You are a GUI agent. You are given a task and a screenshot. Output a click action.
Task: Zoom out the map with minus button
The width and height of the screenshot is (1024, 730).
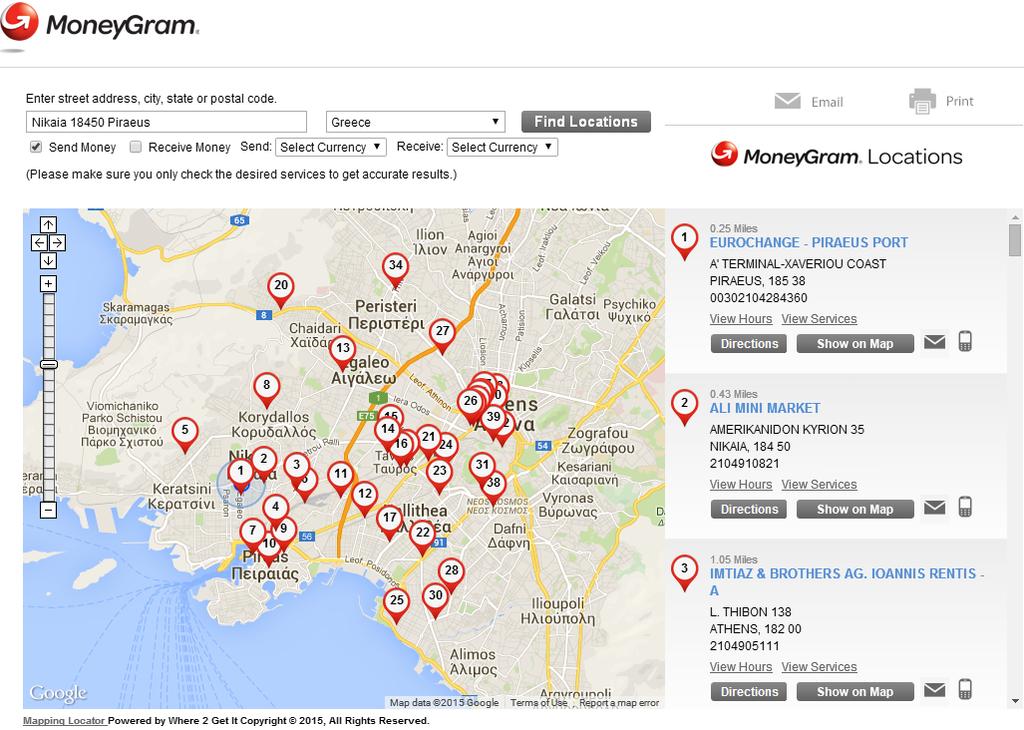coord(48,510)
